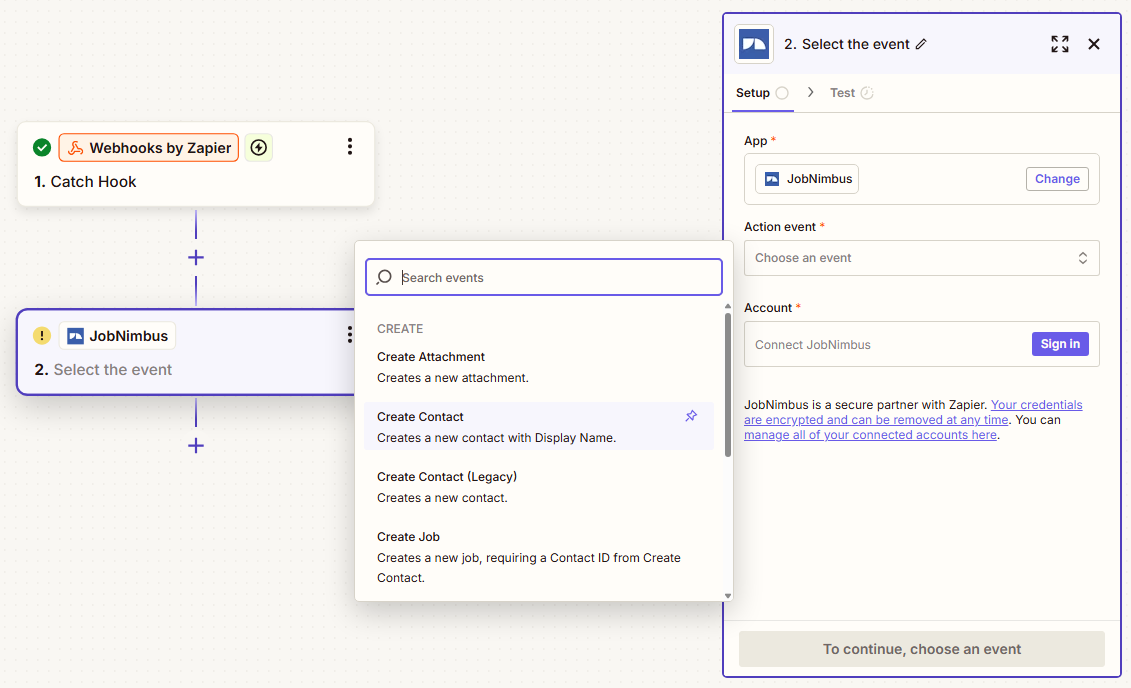This screenshot has height=688, width=1131.
Task: Add a step between Catch Hook and JobNimbus
Action: coord(195,257)
